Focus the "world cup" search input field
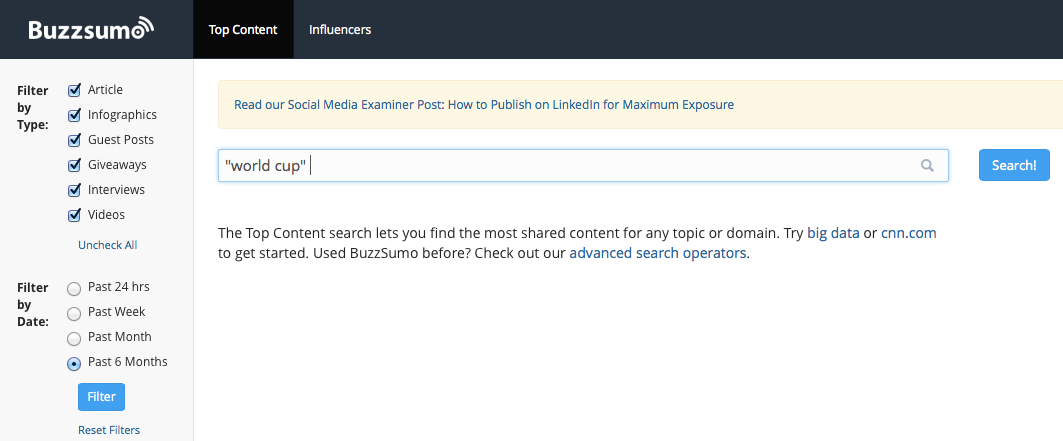This screenshot has width=1063, height=441. pyautogui.click(x=570, y=166)
